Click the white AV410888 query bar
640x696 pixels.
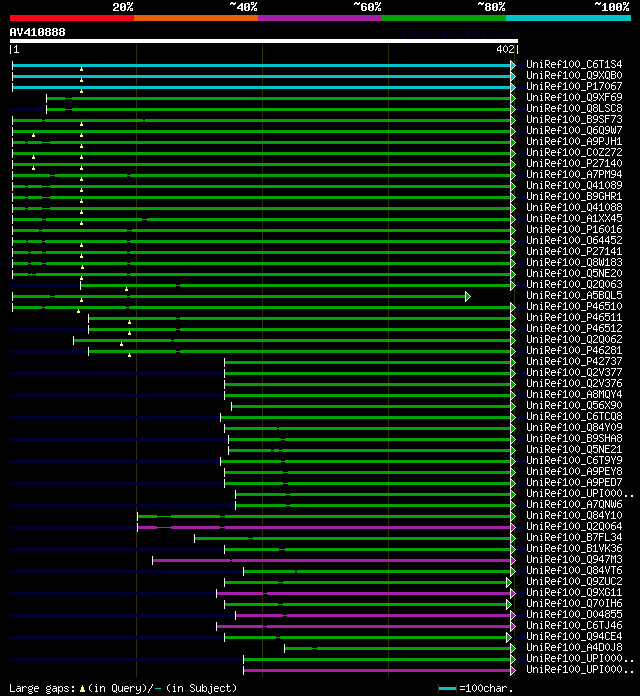264,41
